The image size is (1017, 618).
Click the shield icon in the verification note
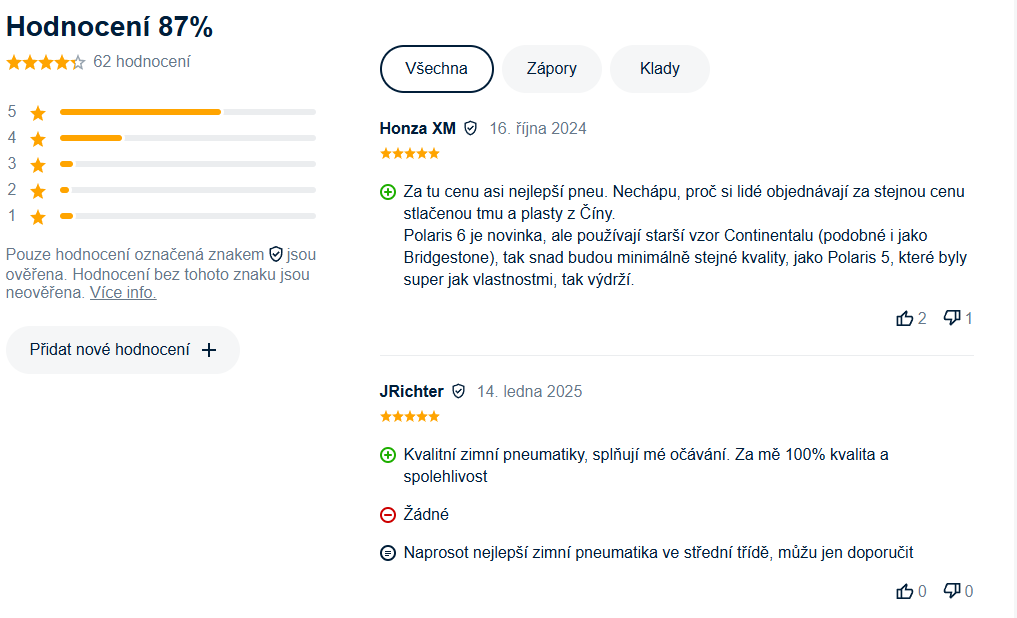276,254
